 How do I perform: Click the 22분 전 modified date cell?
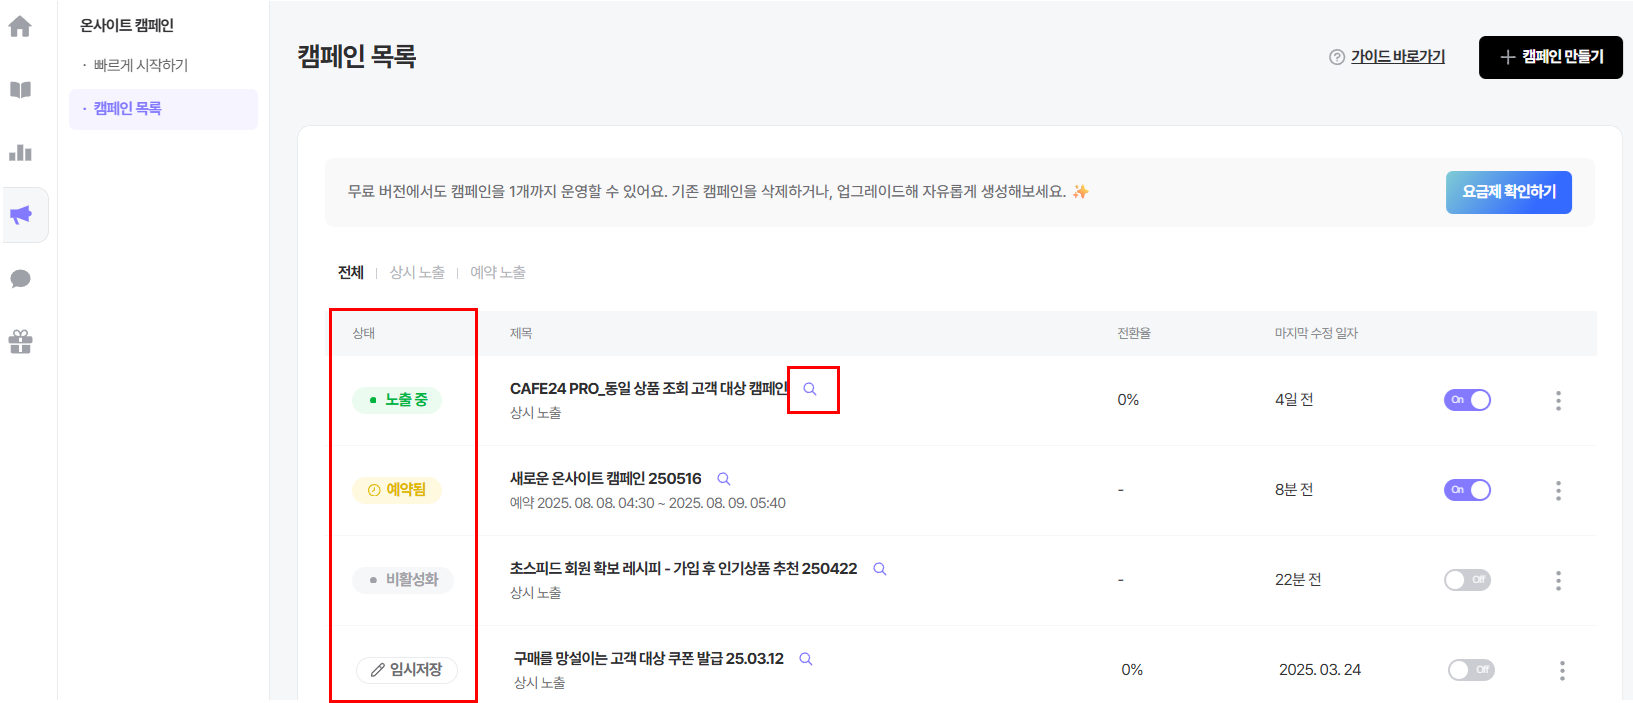[1298, 580]
